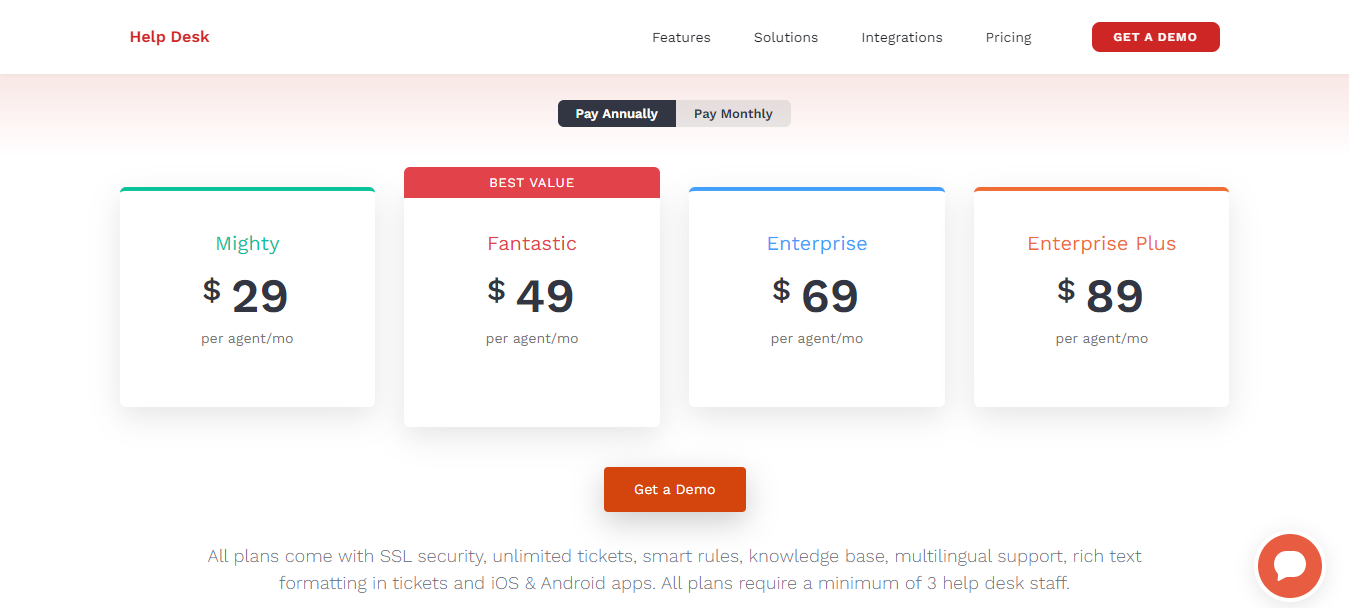The width and height of the screenshot is (1349, 608).
Task: Select the Pay Annually toggle option
Action: 616,113
